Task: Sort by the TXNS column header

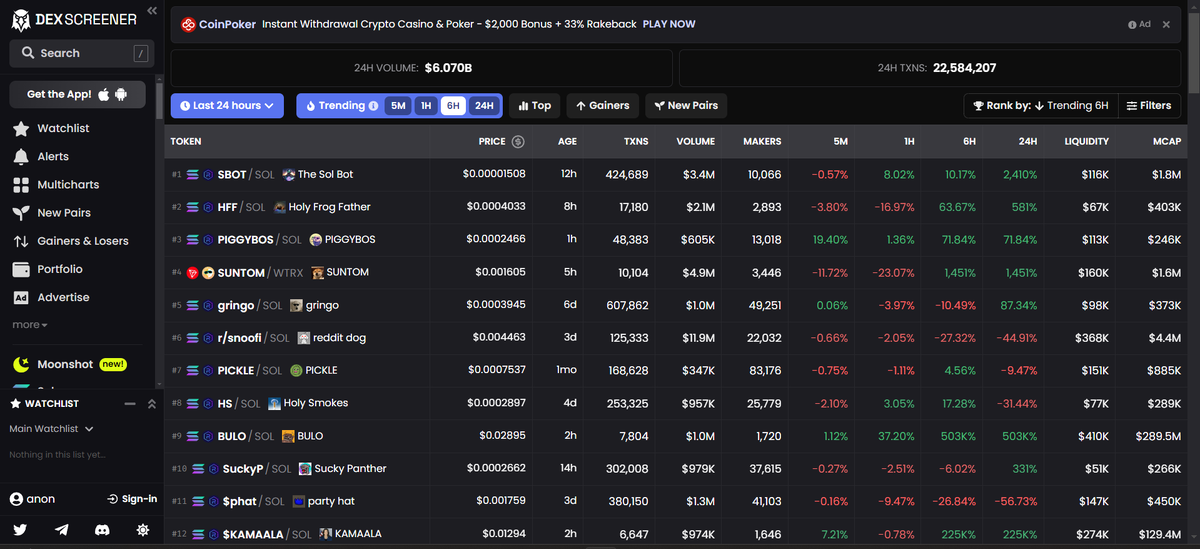Action: coord(635,141)
